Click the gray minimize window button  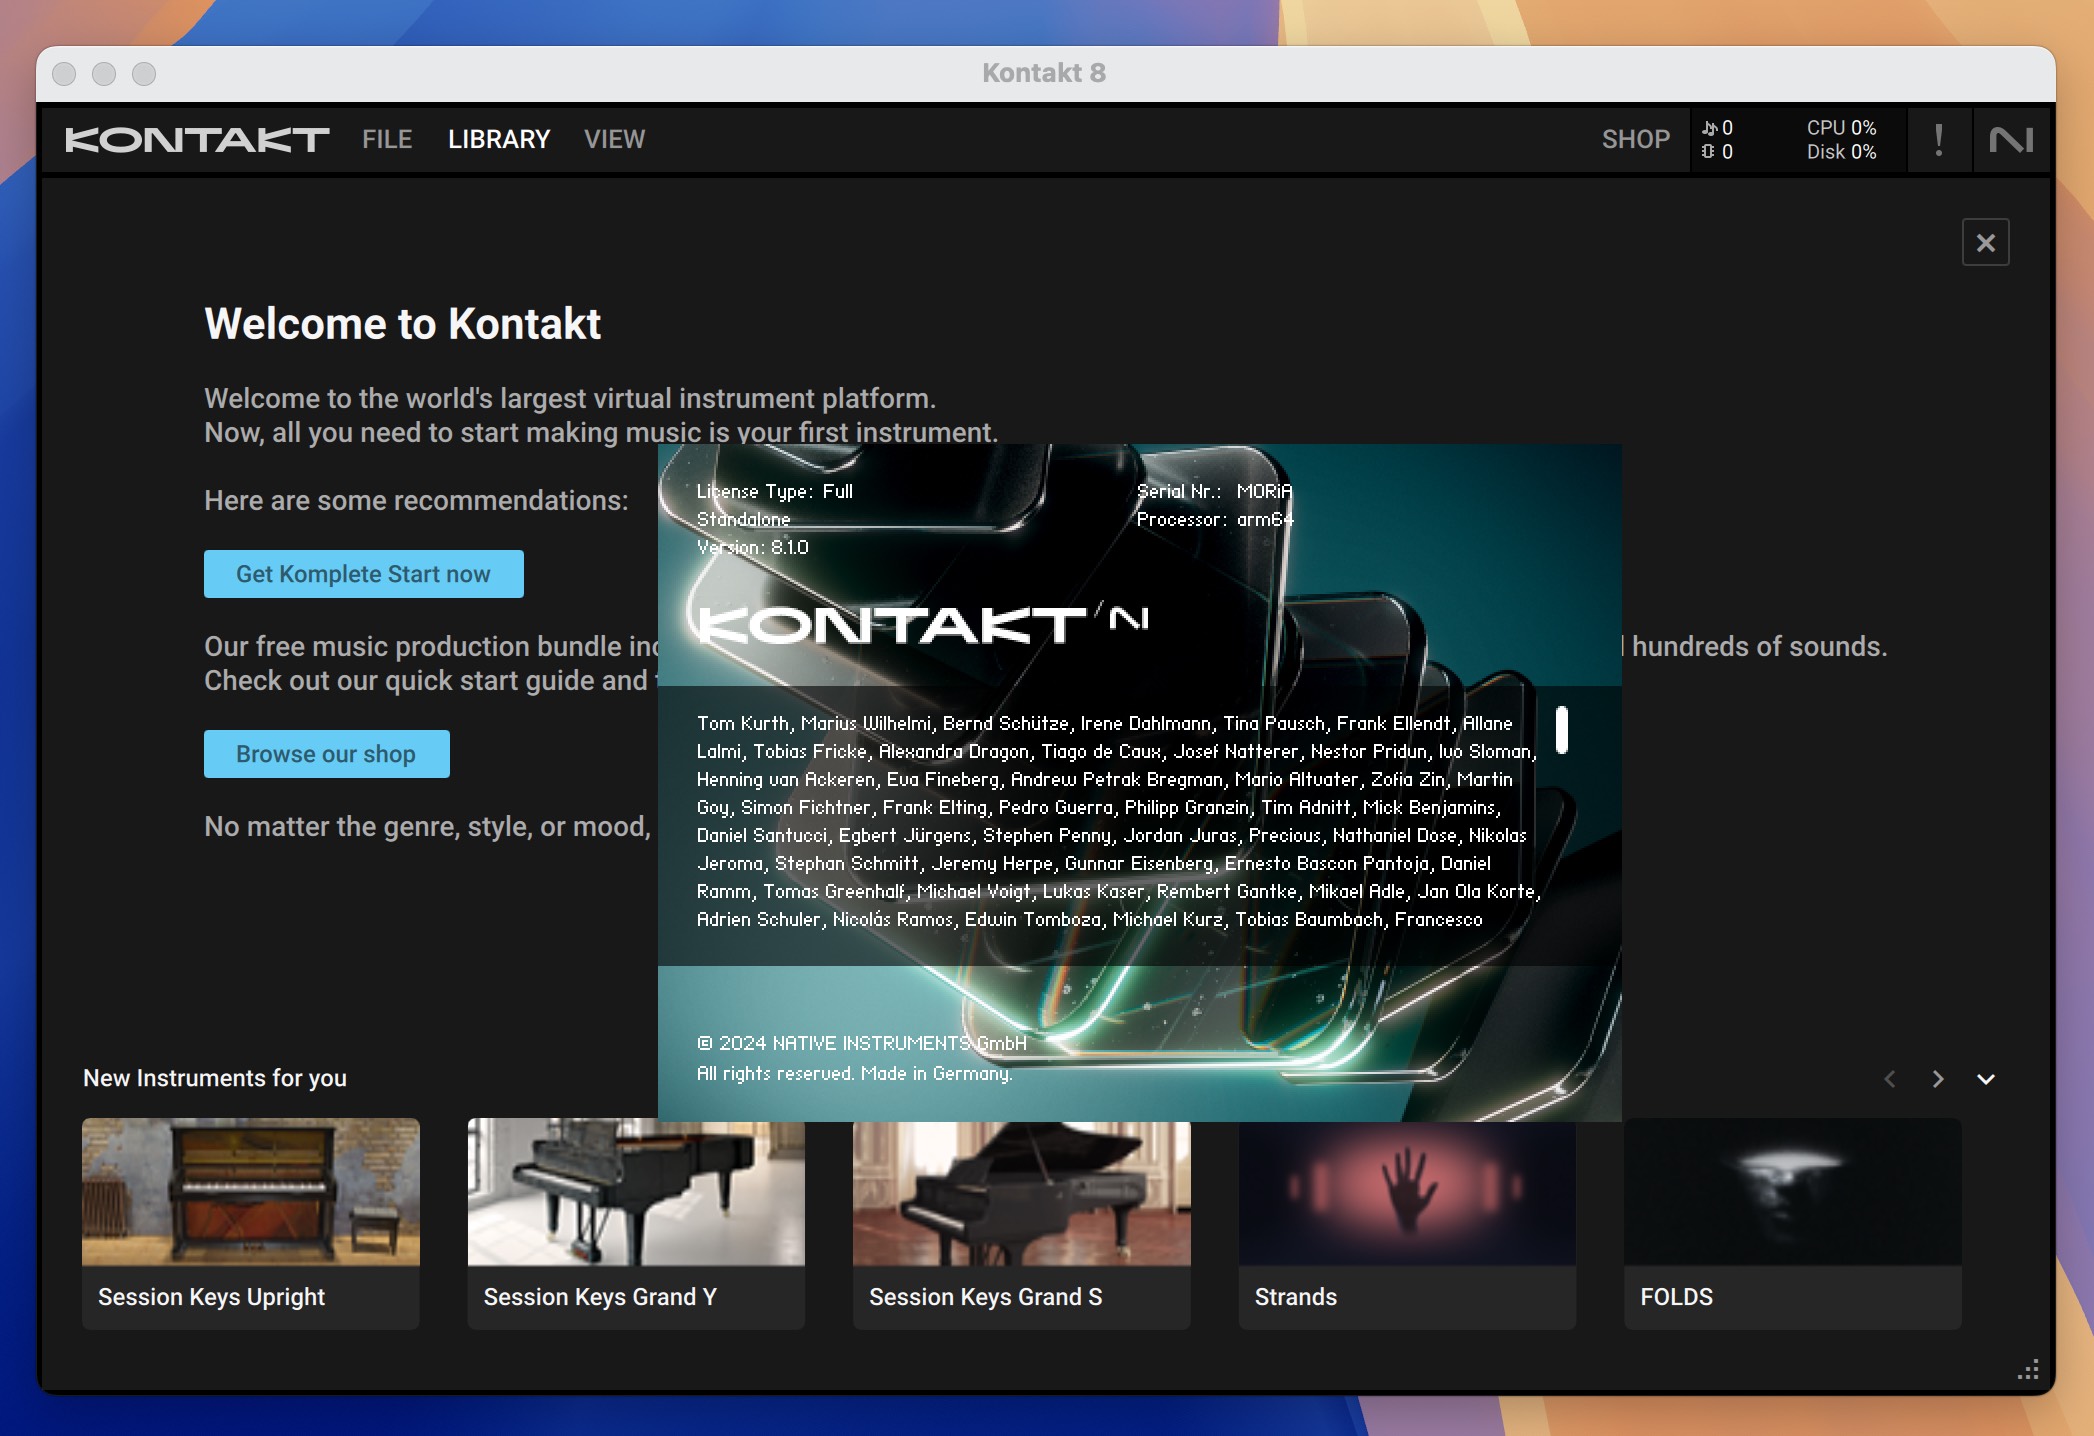pos(104,74)
